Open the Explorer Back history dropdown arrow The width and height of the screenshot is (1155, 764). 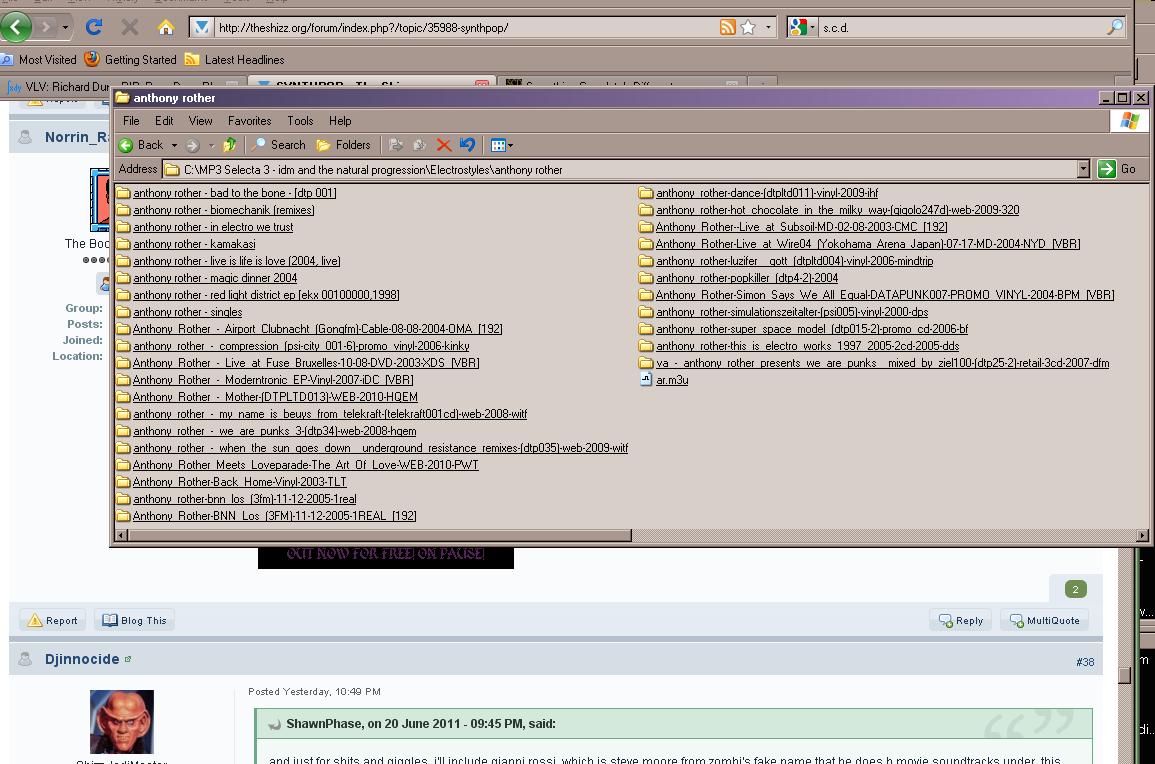[175, 145]
